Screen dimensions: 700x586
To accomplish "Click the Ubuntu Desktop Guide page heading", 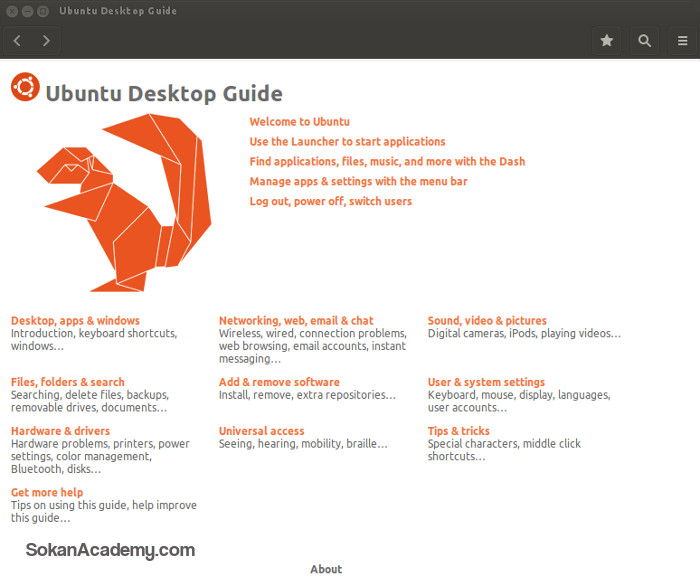I will pyautogui.click(x=164, y=94).
